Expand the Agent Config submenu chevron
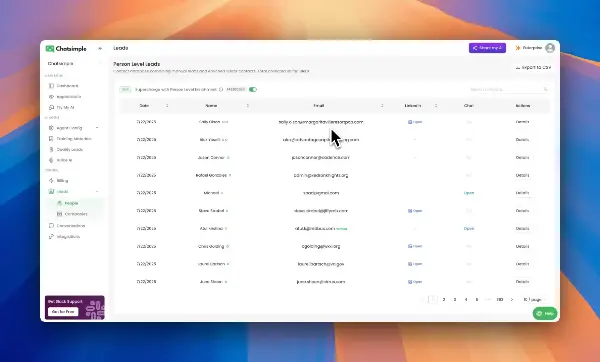The height and width of the screenshot is (362, 600). (97, 128)
